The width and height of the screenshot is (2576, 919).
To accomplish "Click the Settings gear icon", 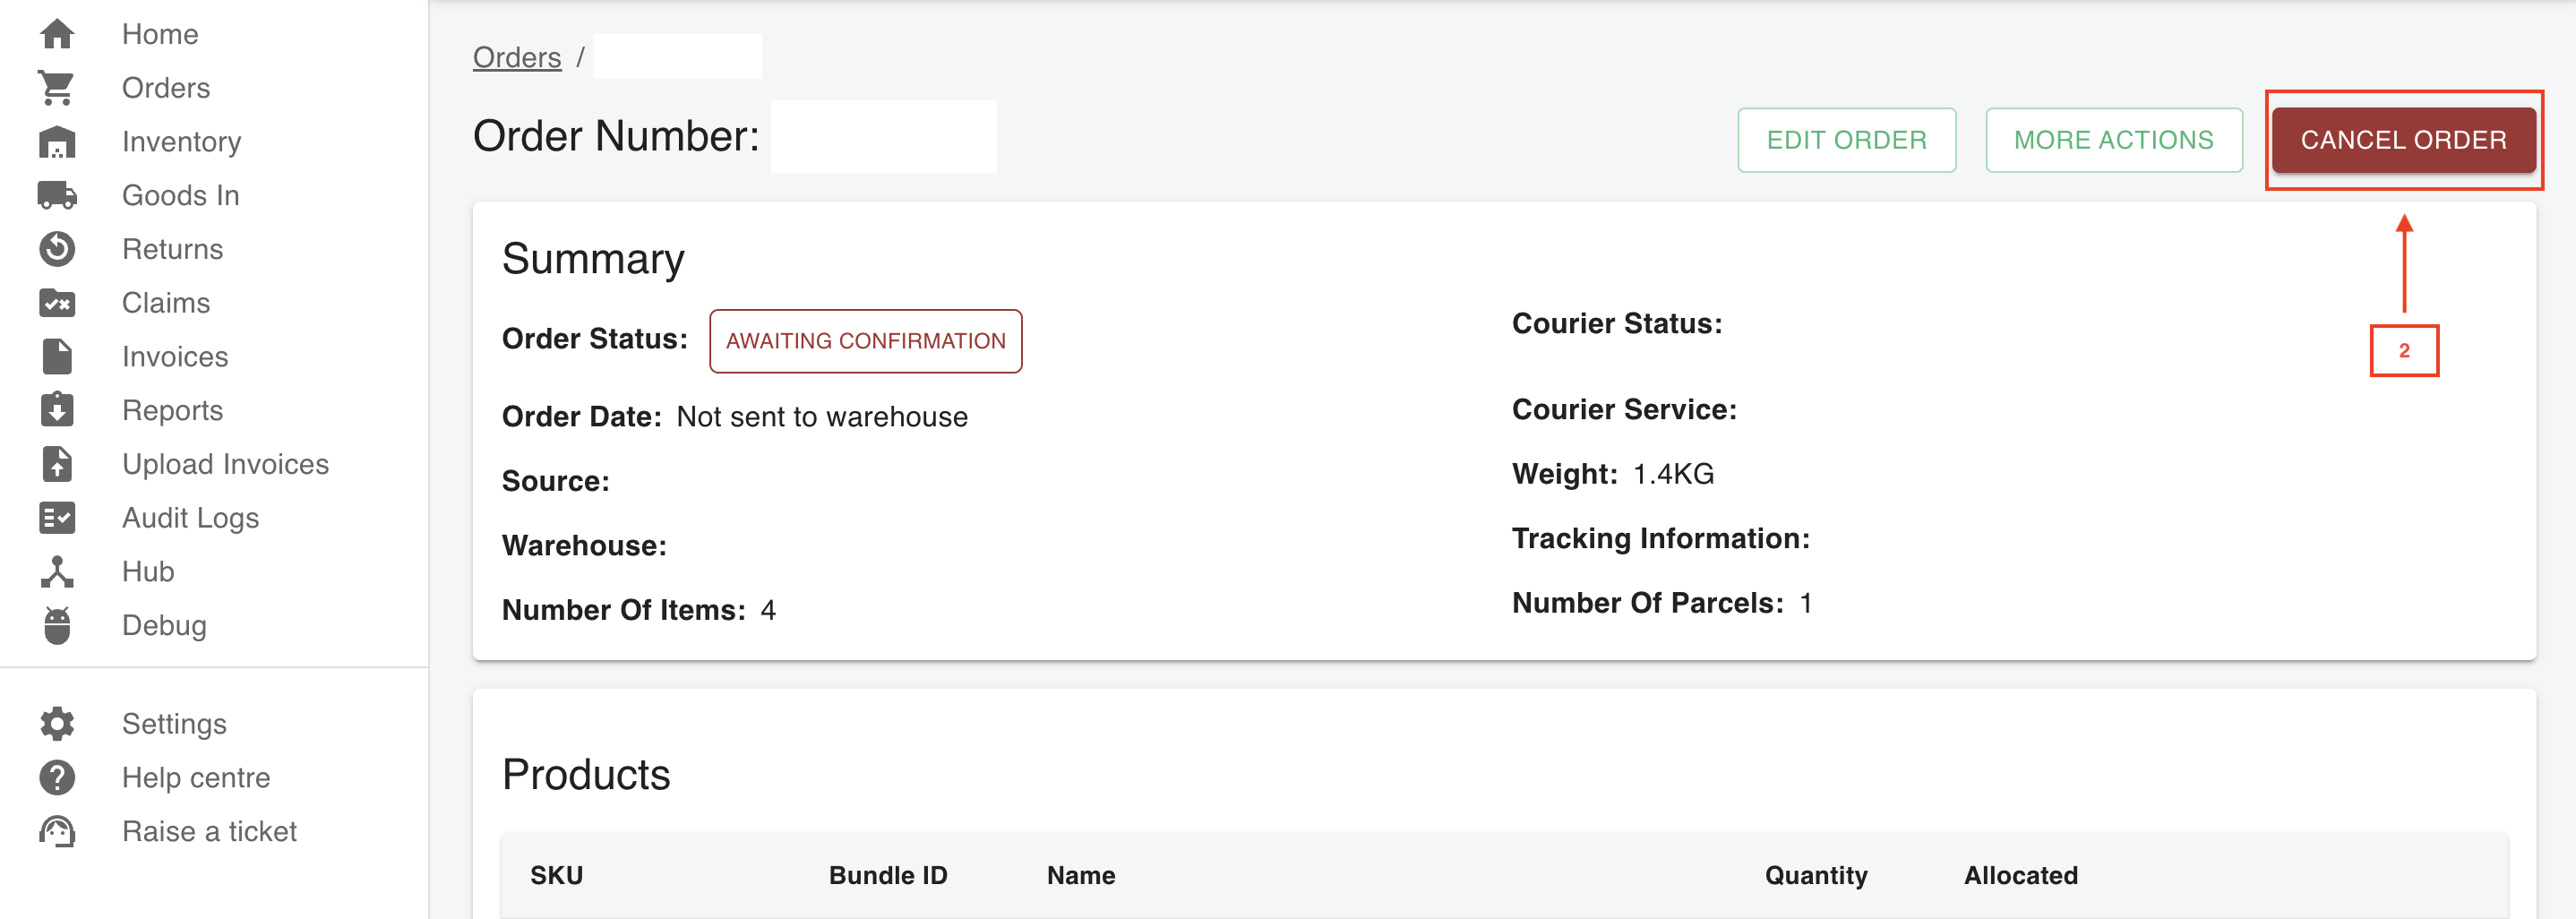I will pos(57,724).
